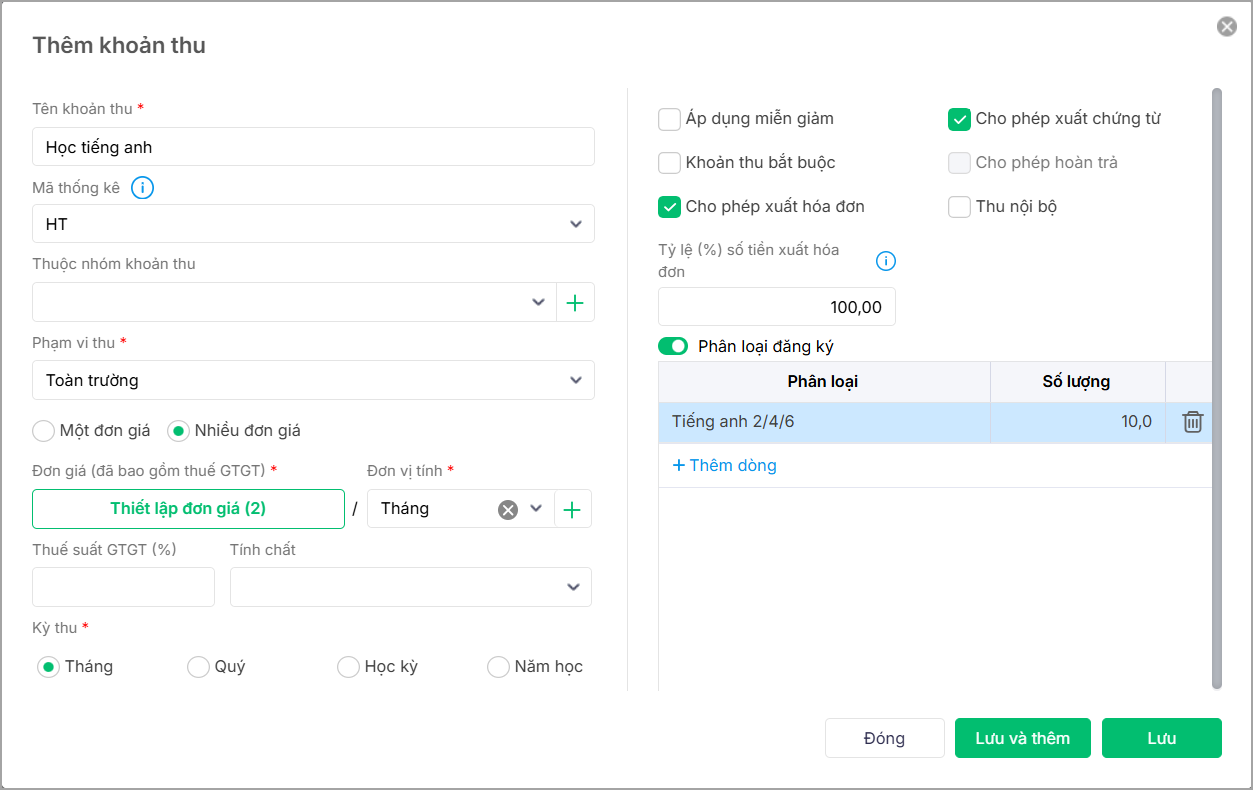This screenshot has width=1253, height=790.
Task: Choose Học kỳ as the collection period
Action: tap(348, 667)
